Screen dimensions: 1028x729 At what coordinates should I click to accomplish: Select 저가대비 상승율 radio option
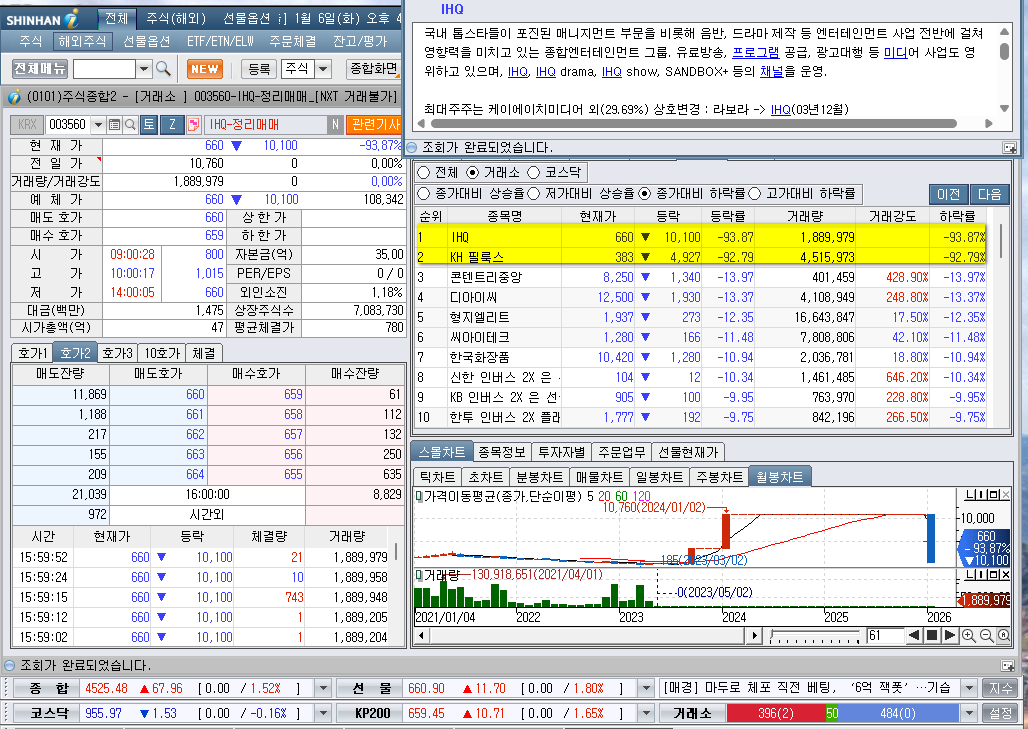534,193
